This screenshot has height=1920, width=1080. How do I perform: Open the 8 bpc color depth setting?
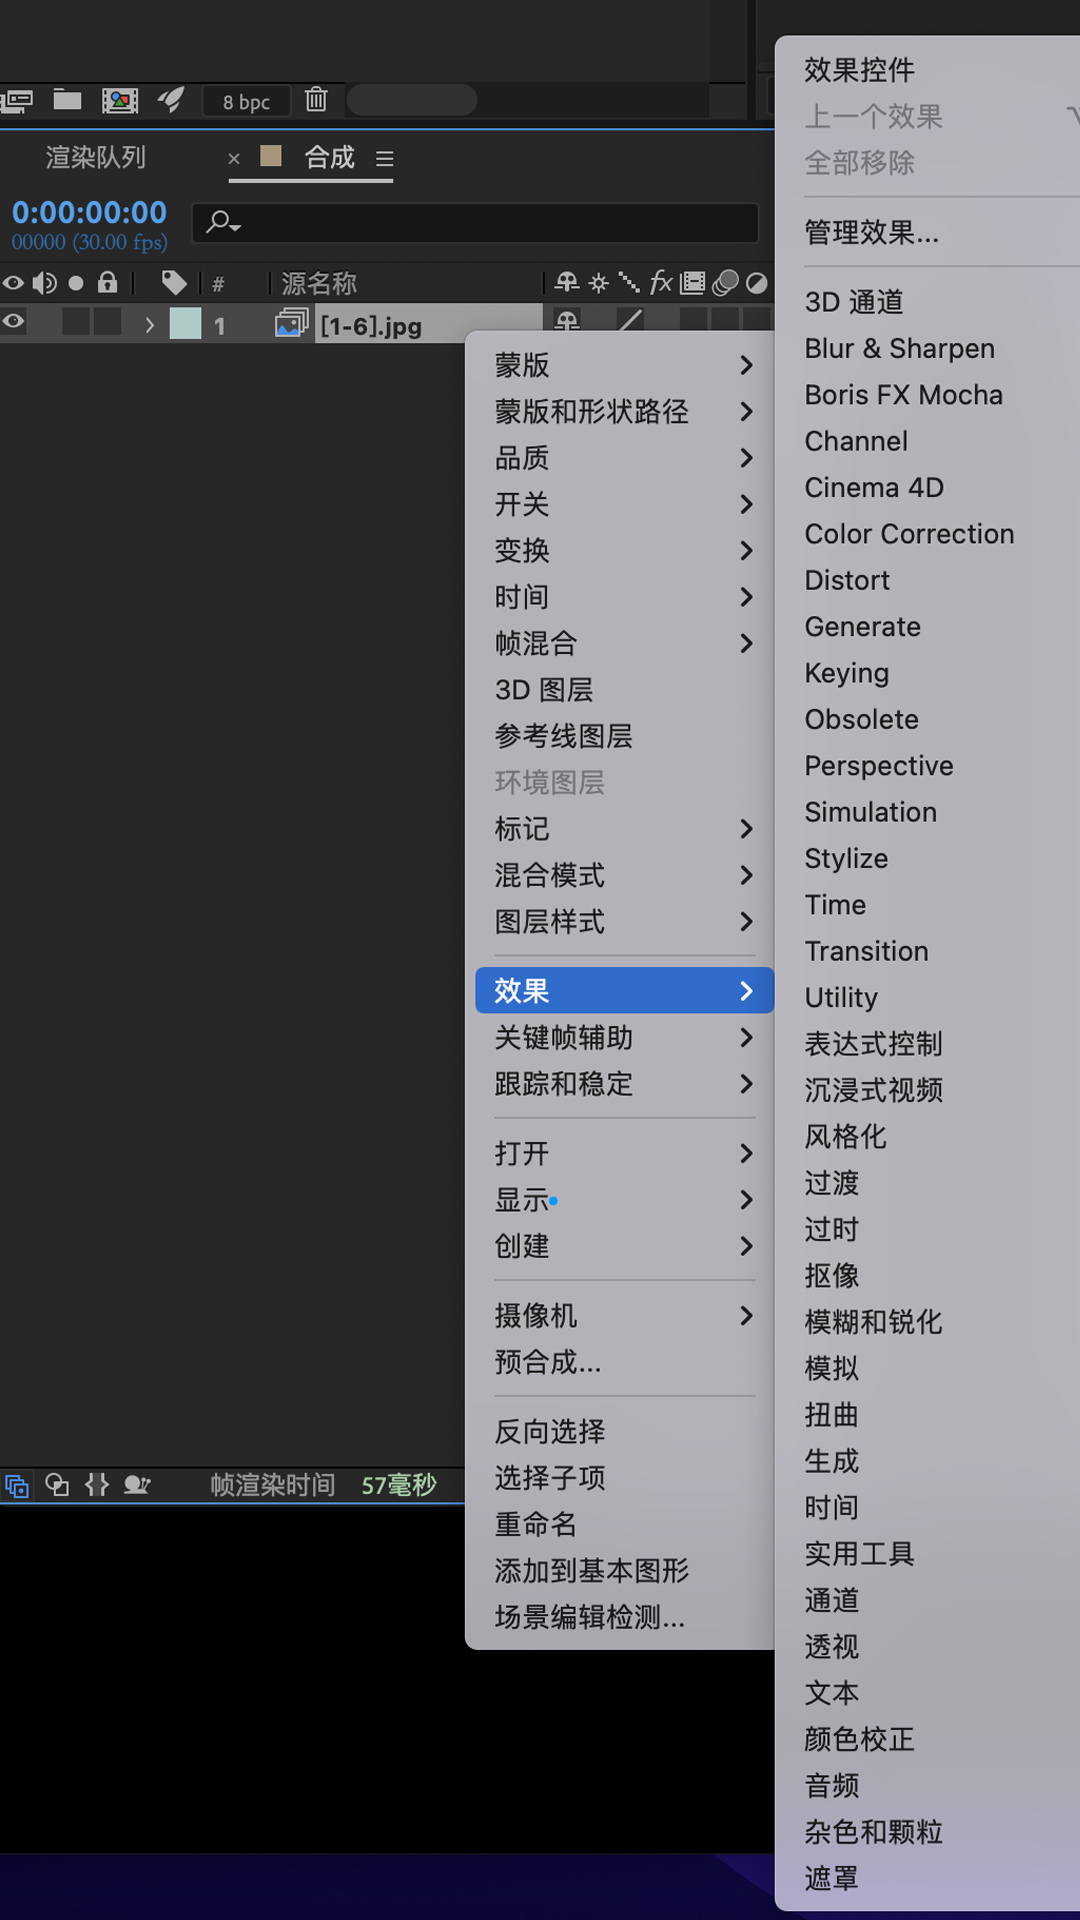tap(246, 101)
